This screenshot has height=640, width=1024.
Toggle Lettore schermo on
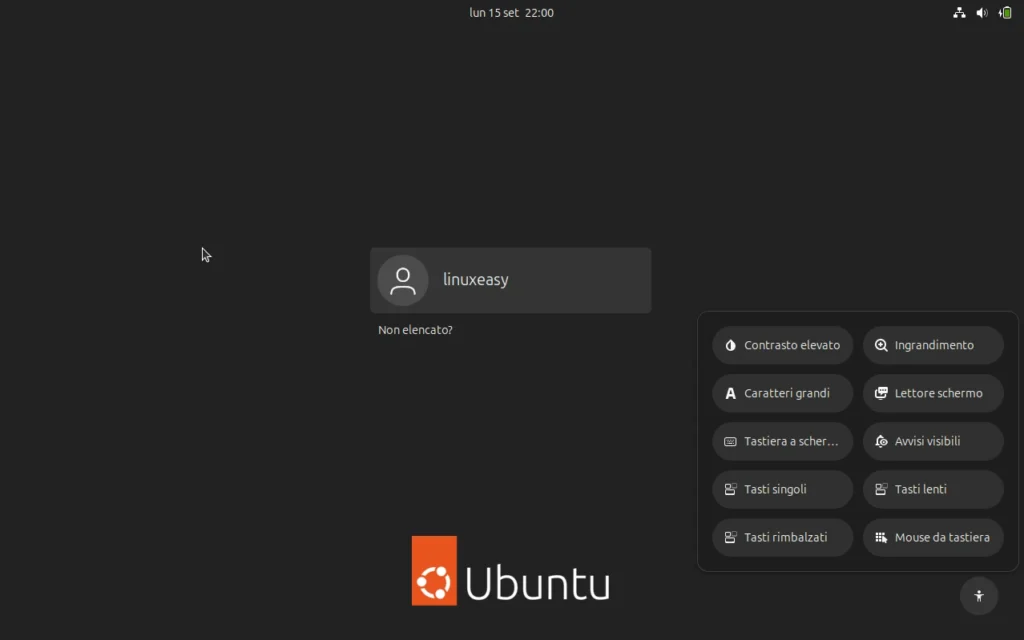932,393
